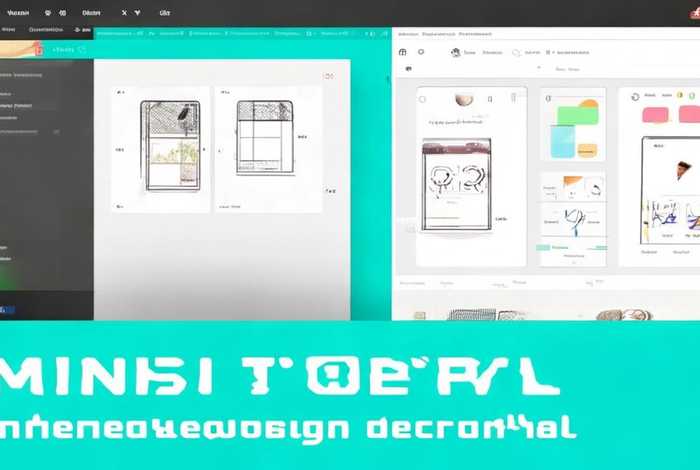Click the small circle icon beside grid icon

pyautogui.click(x=421, y=52)
